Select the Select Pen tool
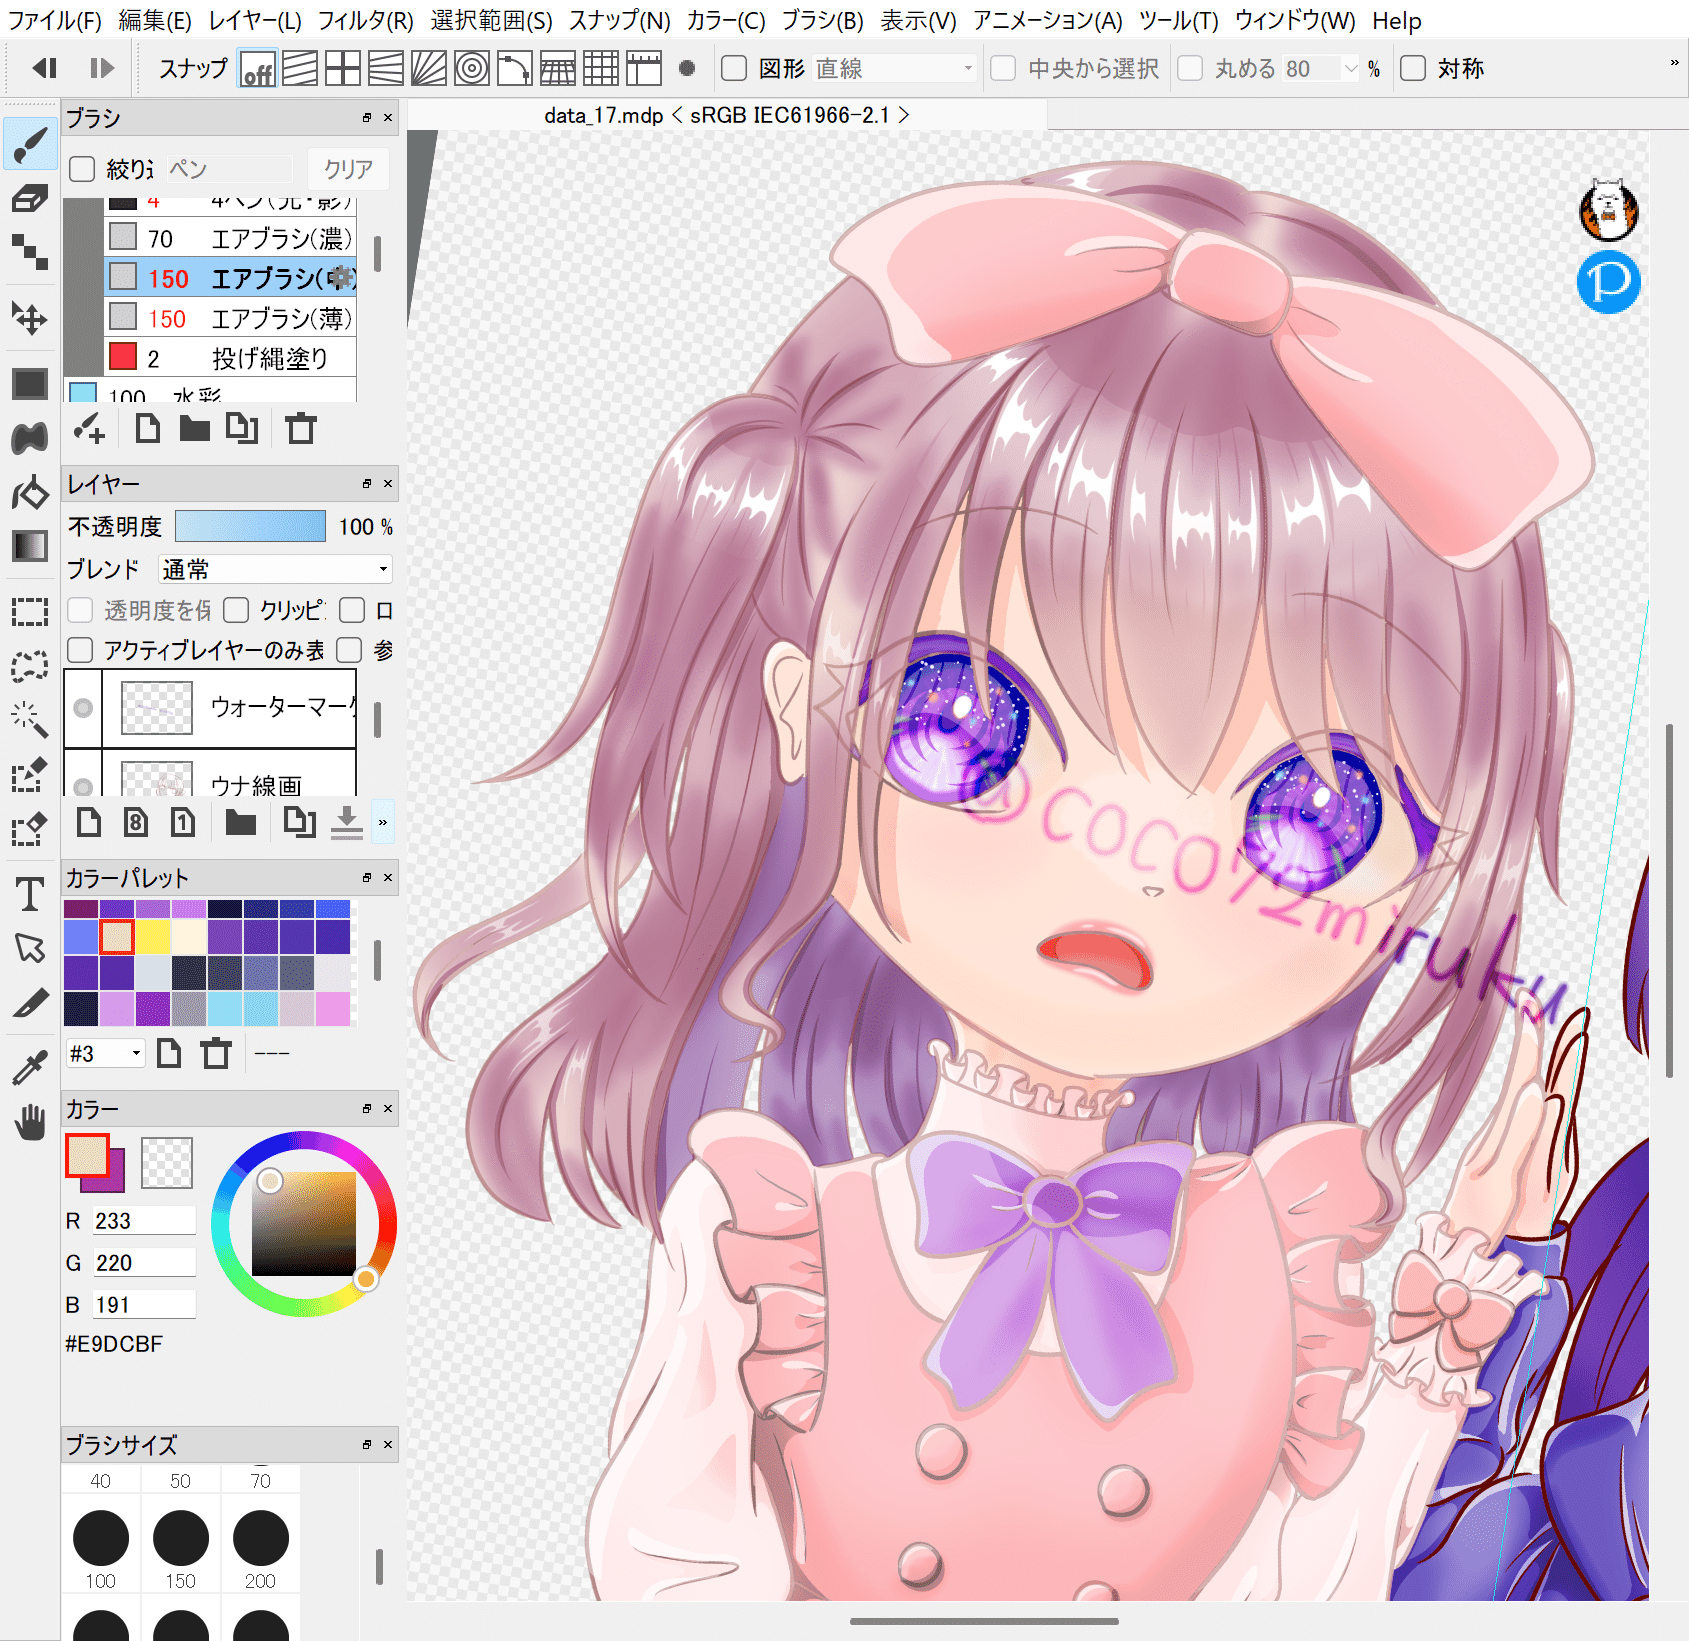This screenshot has height=1641, width=1689. coord(30,774)
